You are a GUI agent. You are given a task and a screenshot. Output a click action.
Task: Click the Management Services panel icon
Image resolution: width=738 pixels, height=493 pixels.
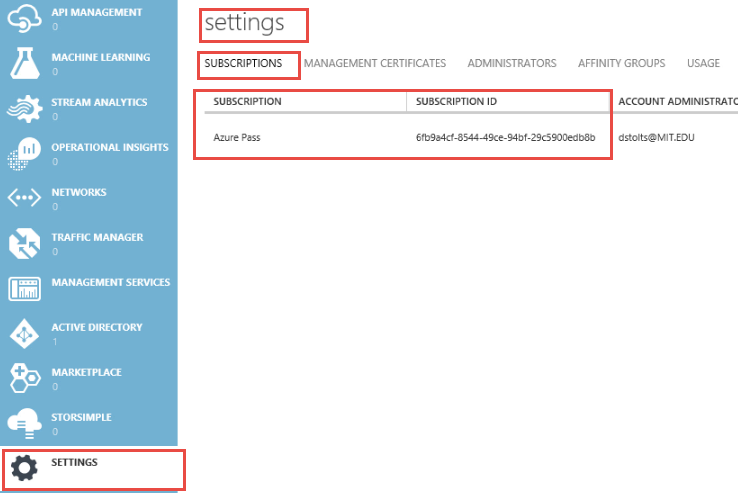[24, 288]
